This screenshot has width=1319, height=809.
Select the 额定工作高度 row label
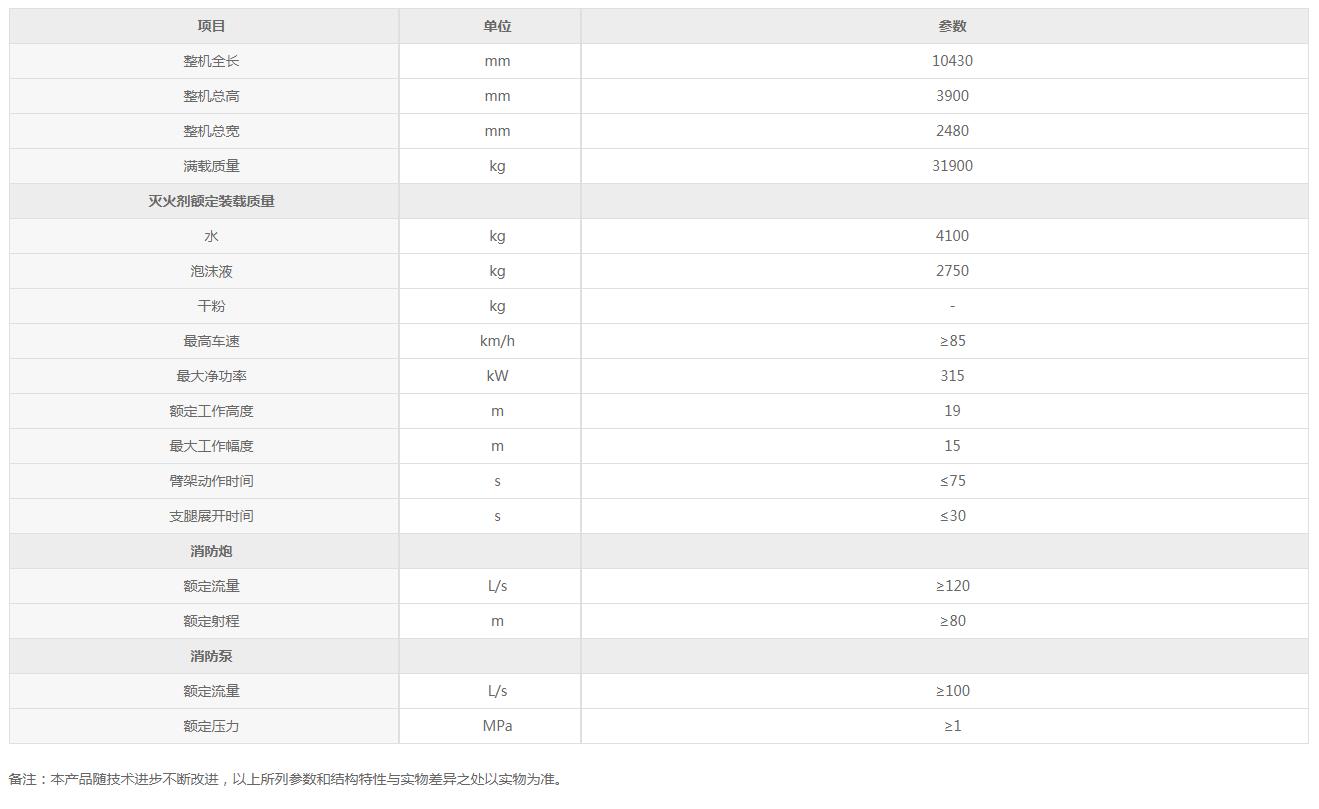(211, 411)
